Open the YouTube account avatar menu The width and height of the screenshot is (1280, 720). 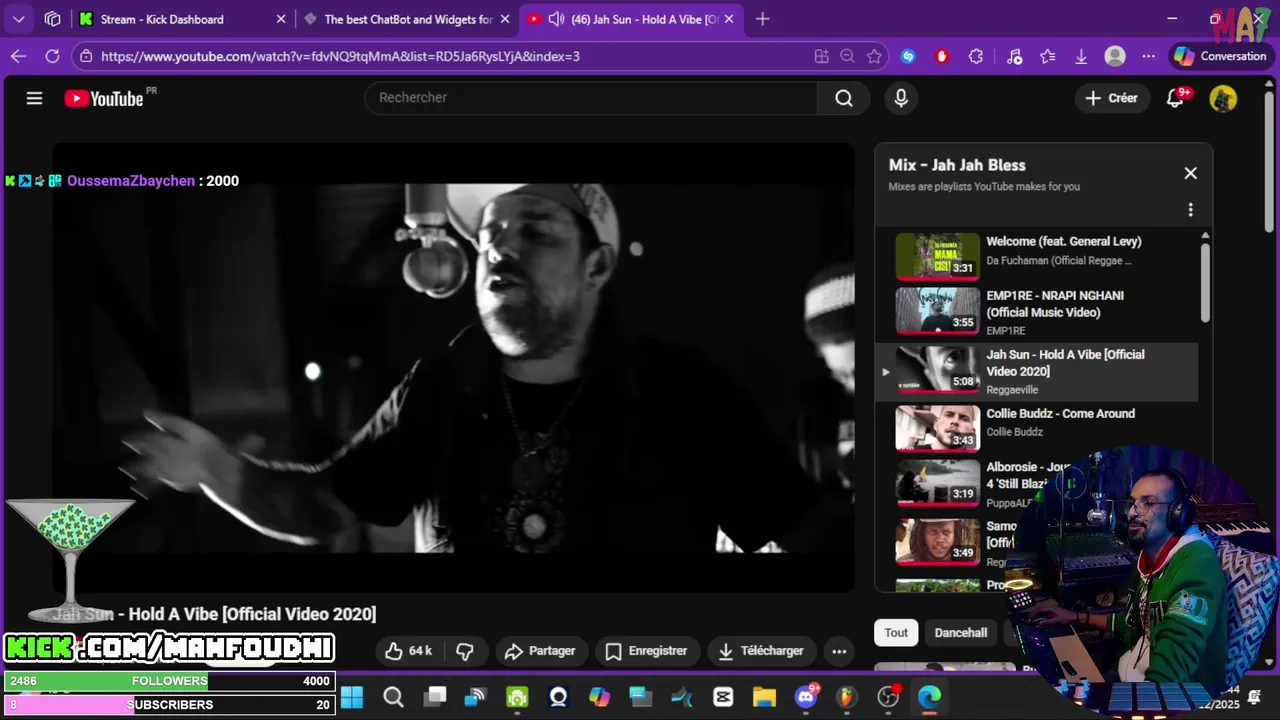pyautogui.click(x=1223, y=98)
